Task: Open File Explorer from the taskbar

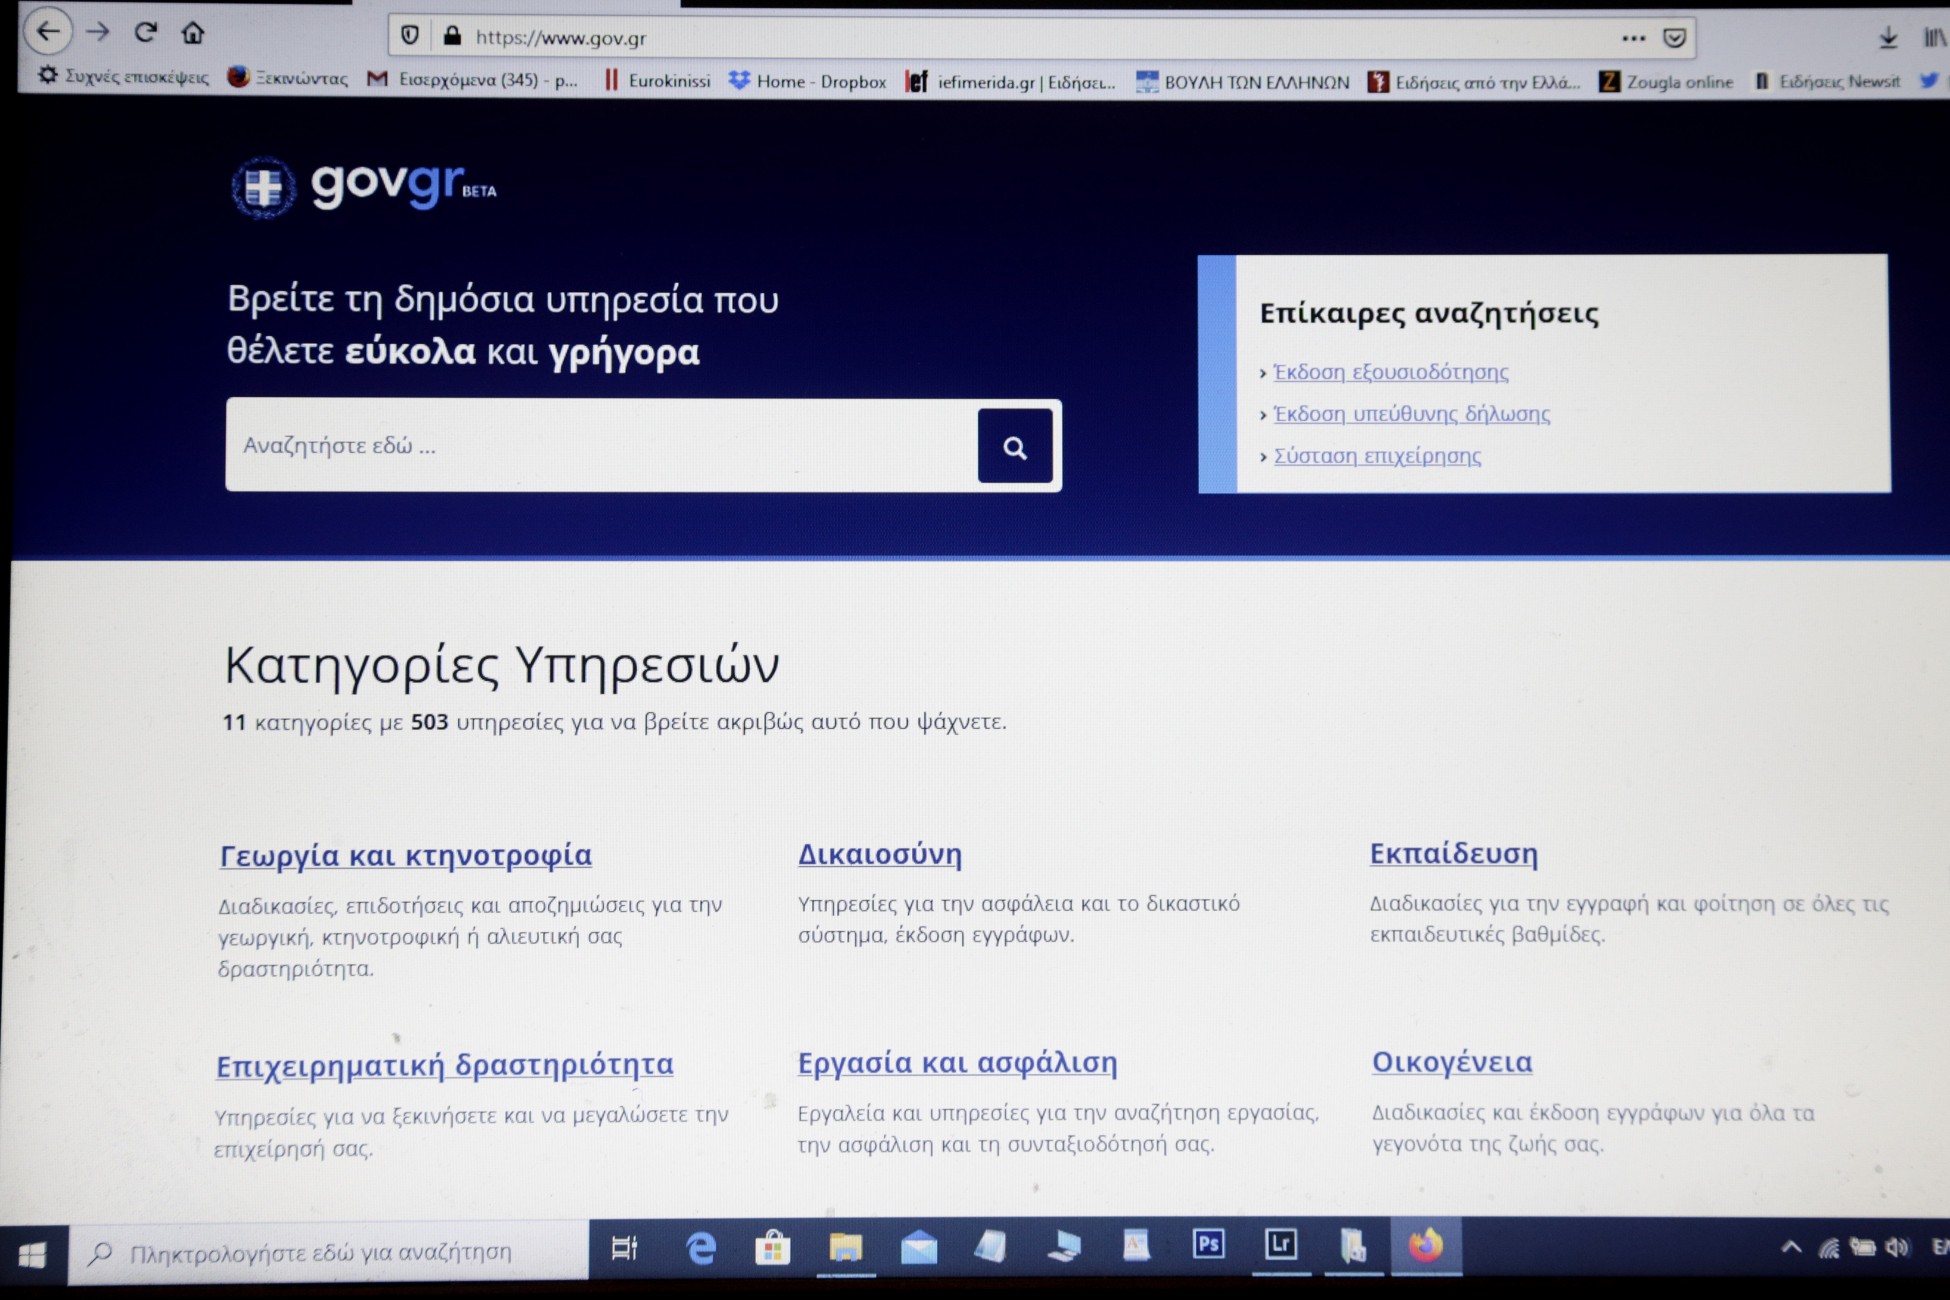Action: (845, 1247)
